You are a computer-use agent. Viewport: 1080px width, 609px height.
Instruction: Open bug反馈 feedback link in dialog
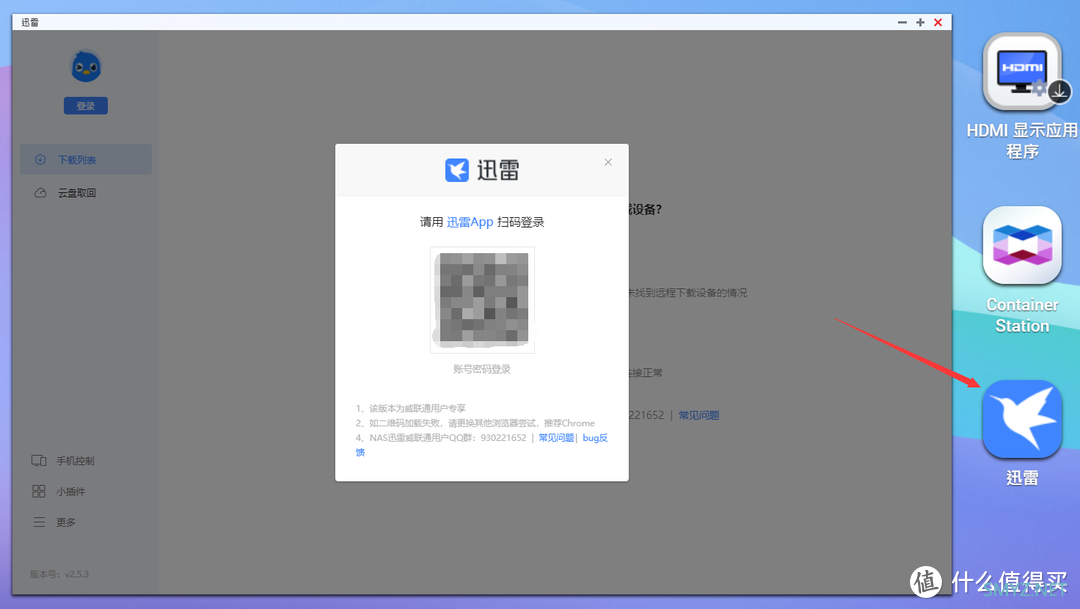pos(595,437)
